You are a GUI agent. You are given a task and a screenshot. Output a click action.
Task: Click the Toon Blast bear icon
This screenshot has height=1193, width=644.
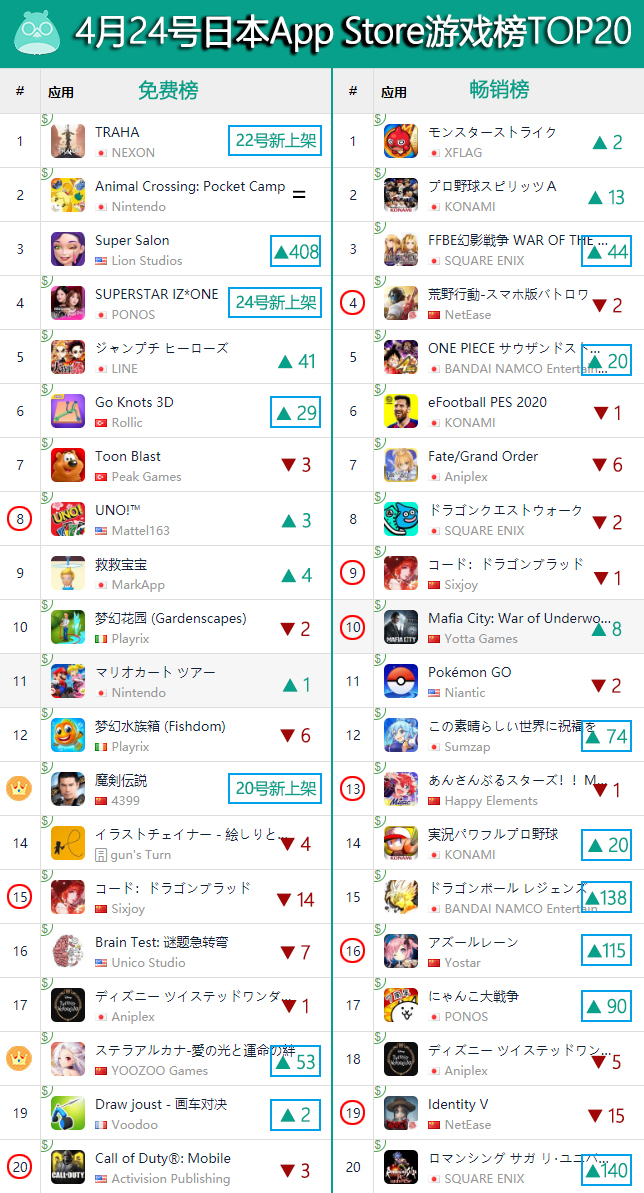pyautogui.click(x=68, y=465)
